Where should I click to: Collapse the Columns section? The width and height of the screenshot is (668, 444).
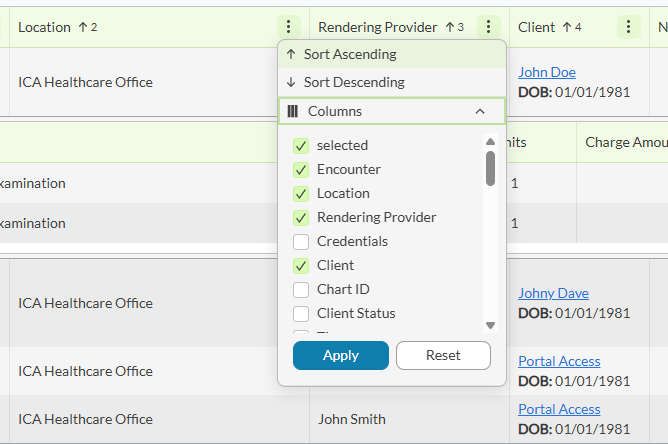(x=480, y=112)
